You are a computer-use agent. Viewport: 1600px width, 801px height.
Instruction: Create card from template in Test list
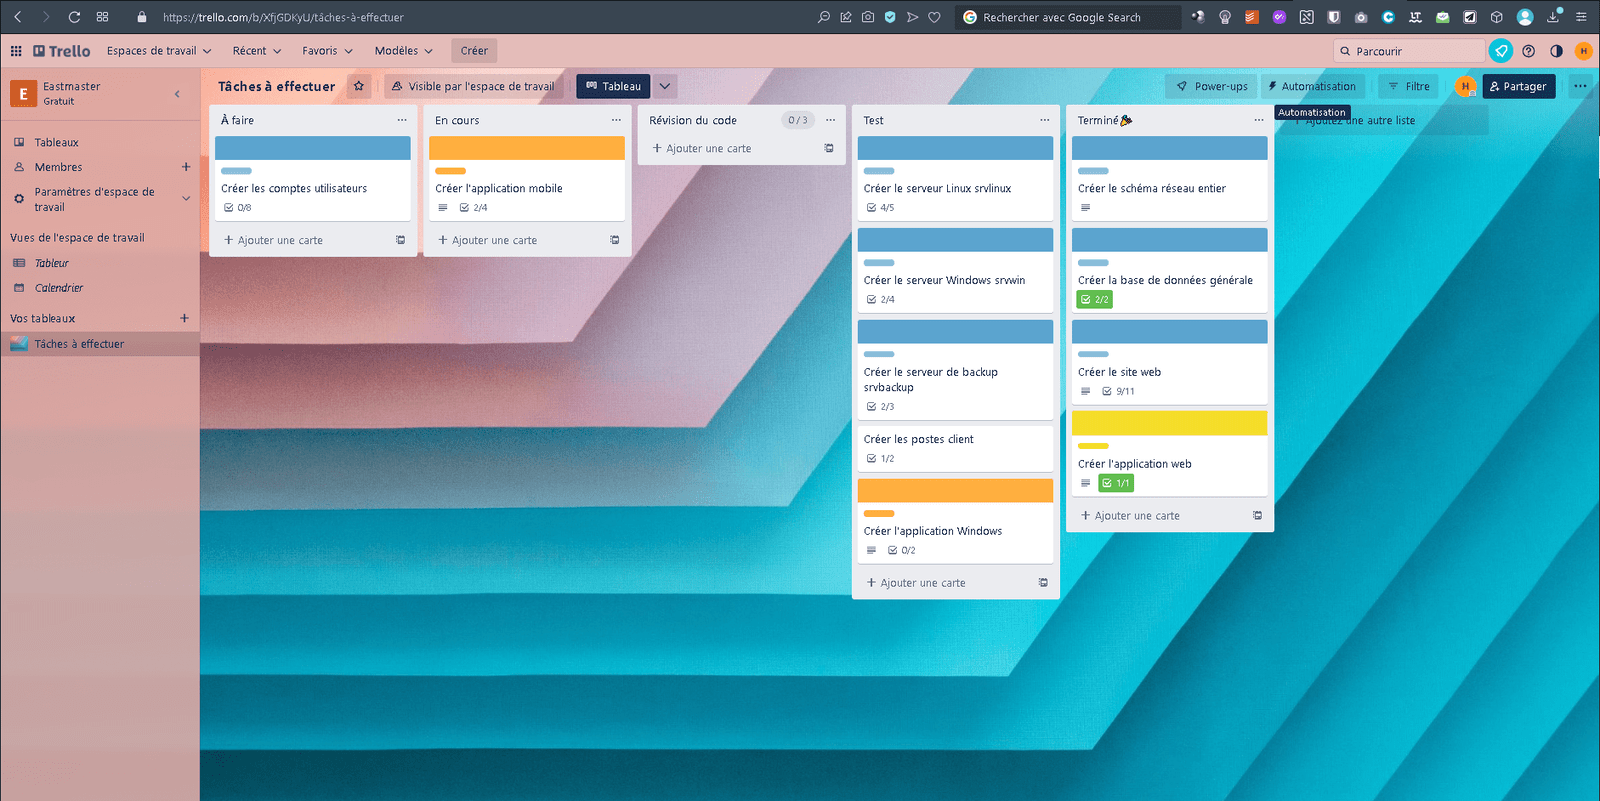click(1043, 583)
